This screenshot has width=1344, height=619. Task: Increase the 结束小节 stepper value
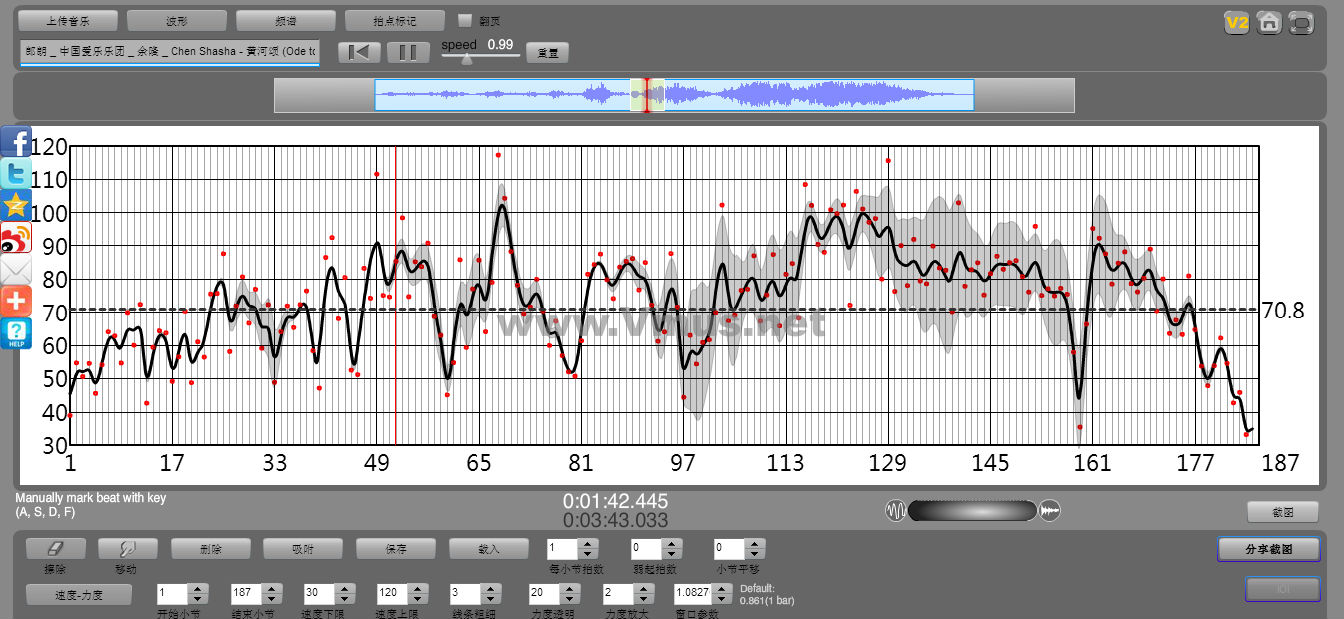point(270,589)
